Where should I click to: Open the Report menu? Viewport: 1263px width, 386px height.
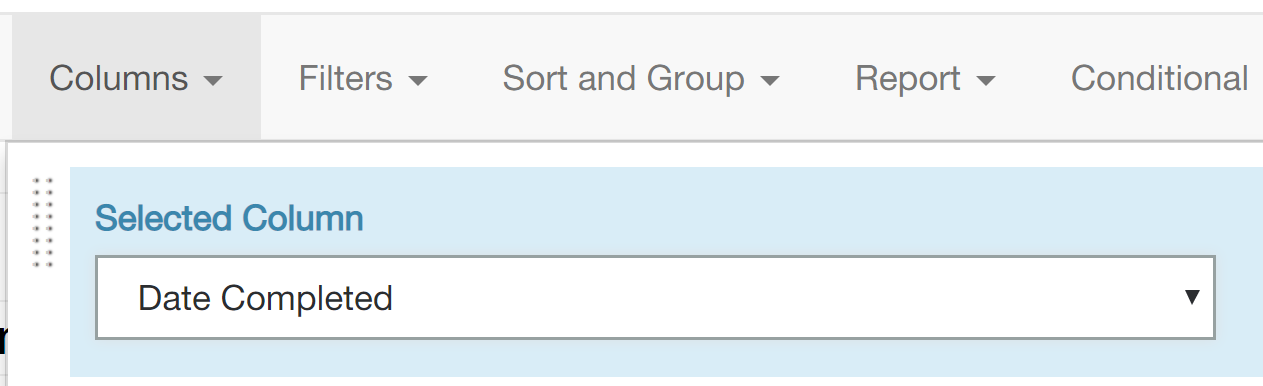point(925,78)
